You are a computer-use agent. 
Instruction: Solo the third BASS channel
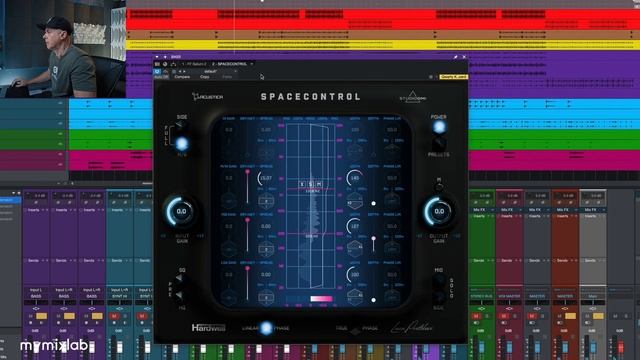[x=97, y=316]
